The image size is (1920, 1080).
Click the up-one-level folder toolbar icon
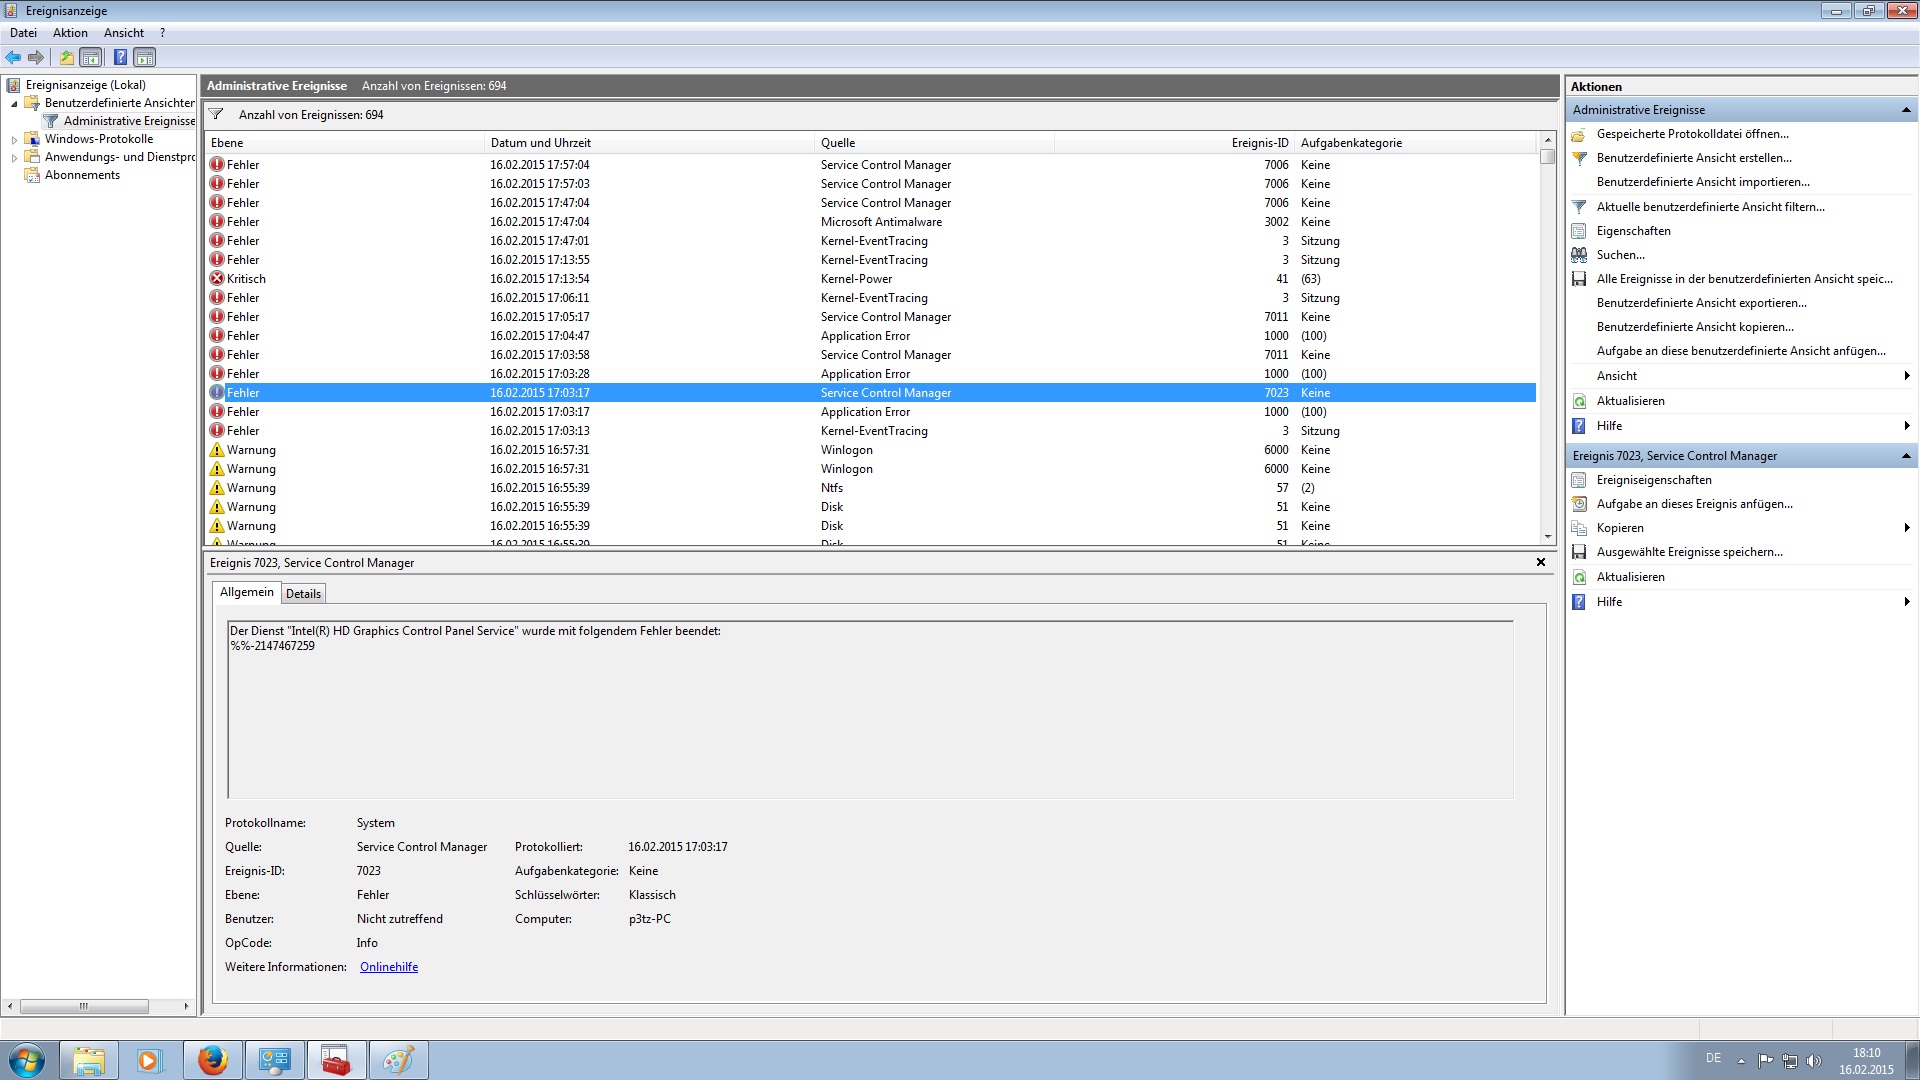point(66,57)
